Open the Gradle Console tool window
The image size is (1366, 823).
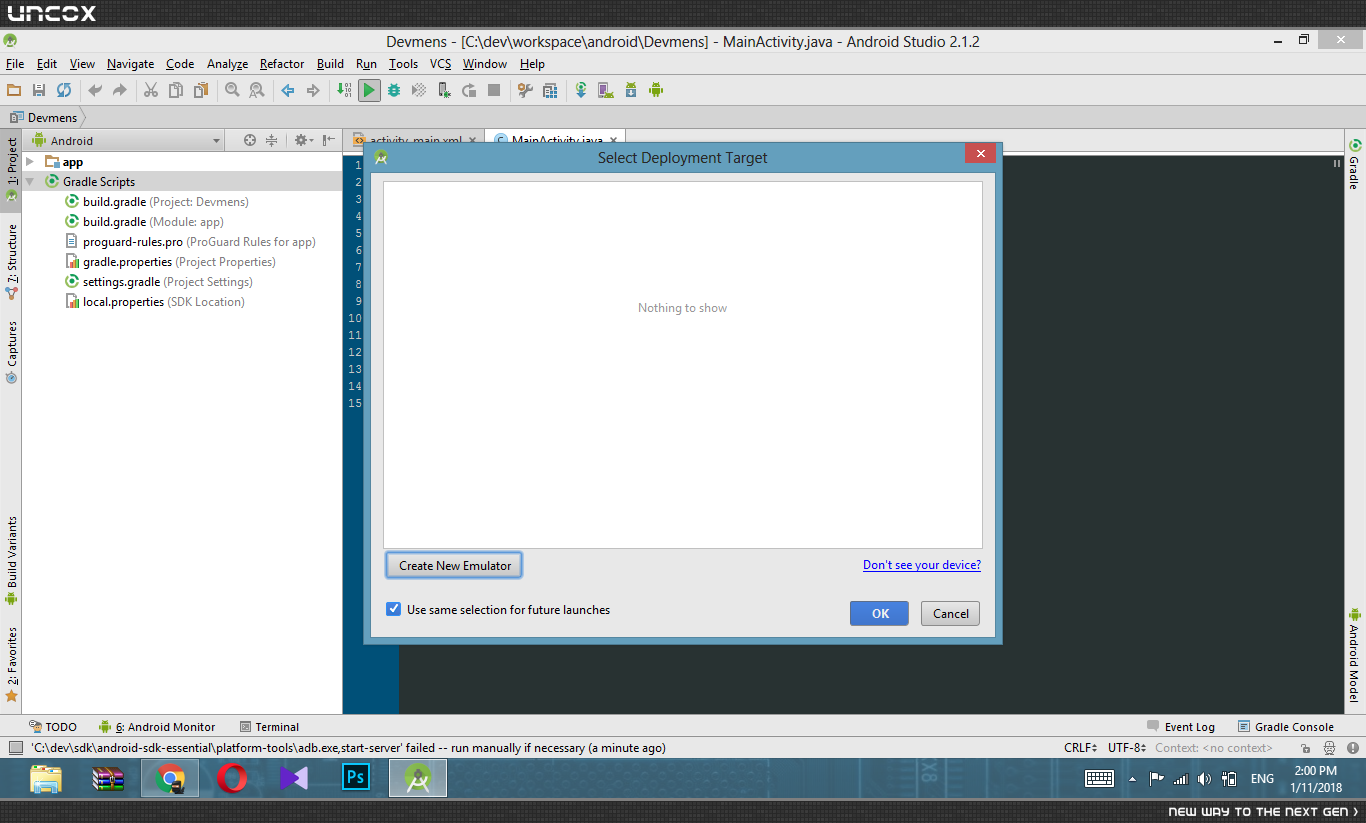pyautogui.click(x=1286, y=727)
